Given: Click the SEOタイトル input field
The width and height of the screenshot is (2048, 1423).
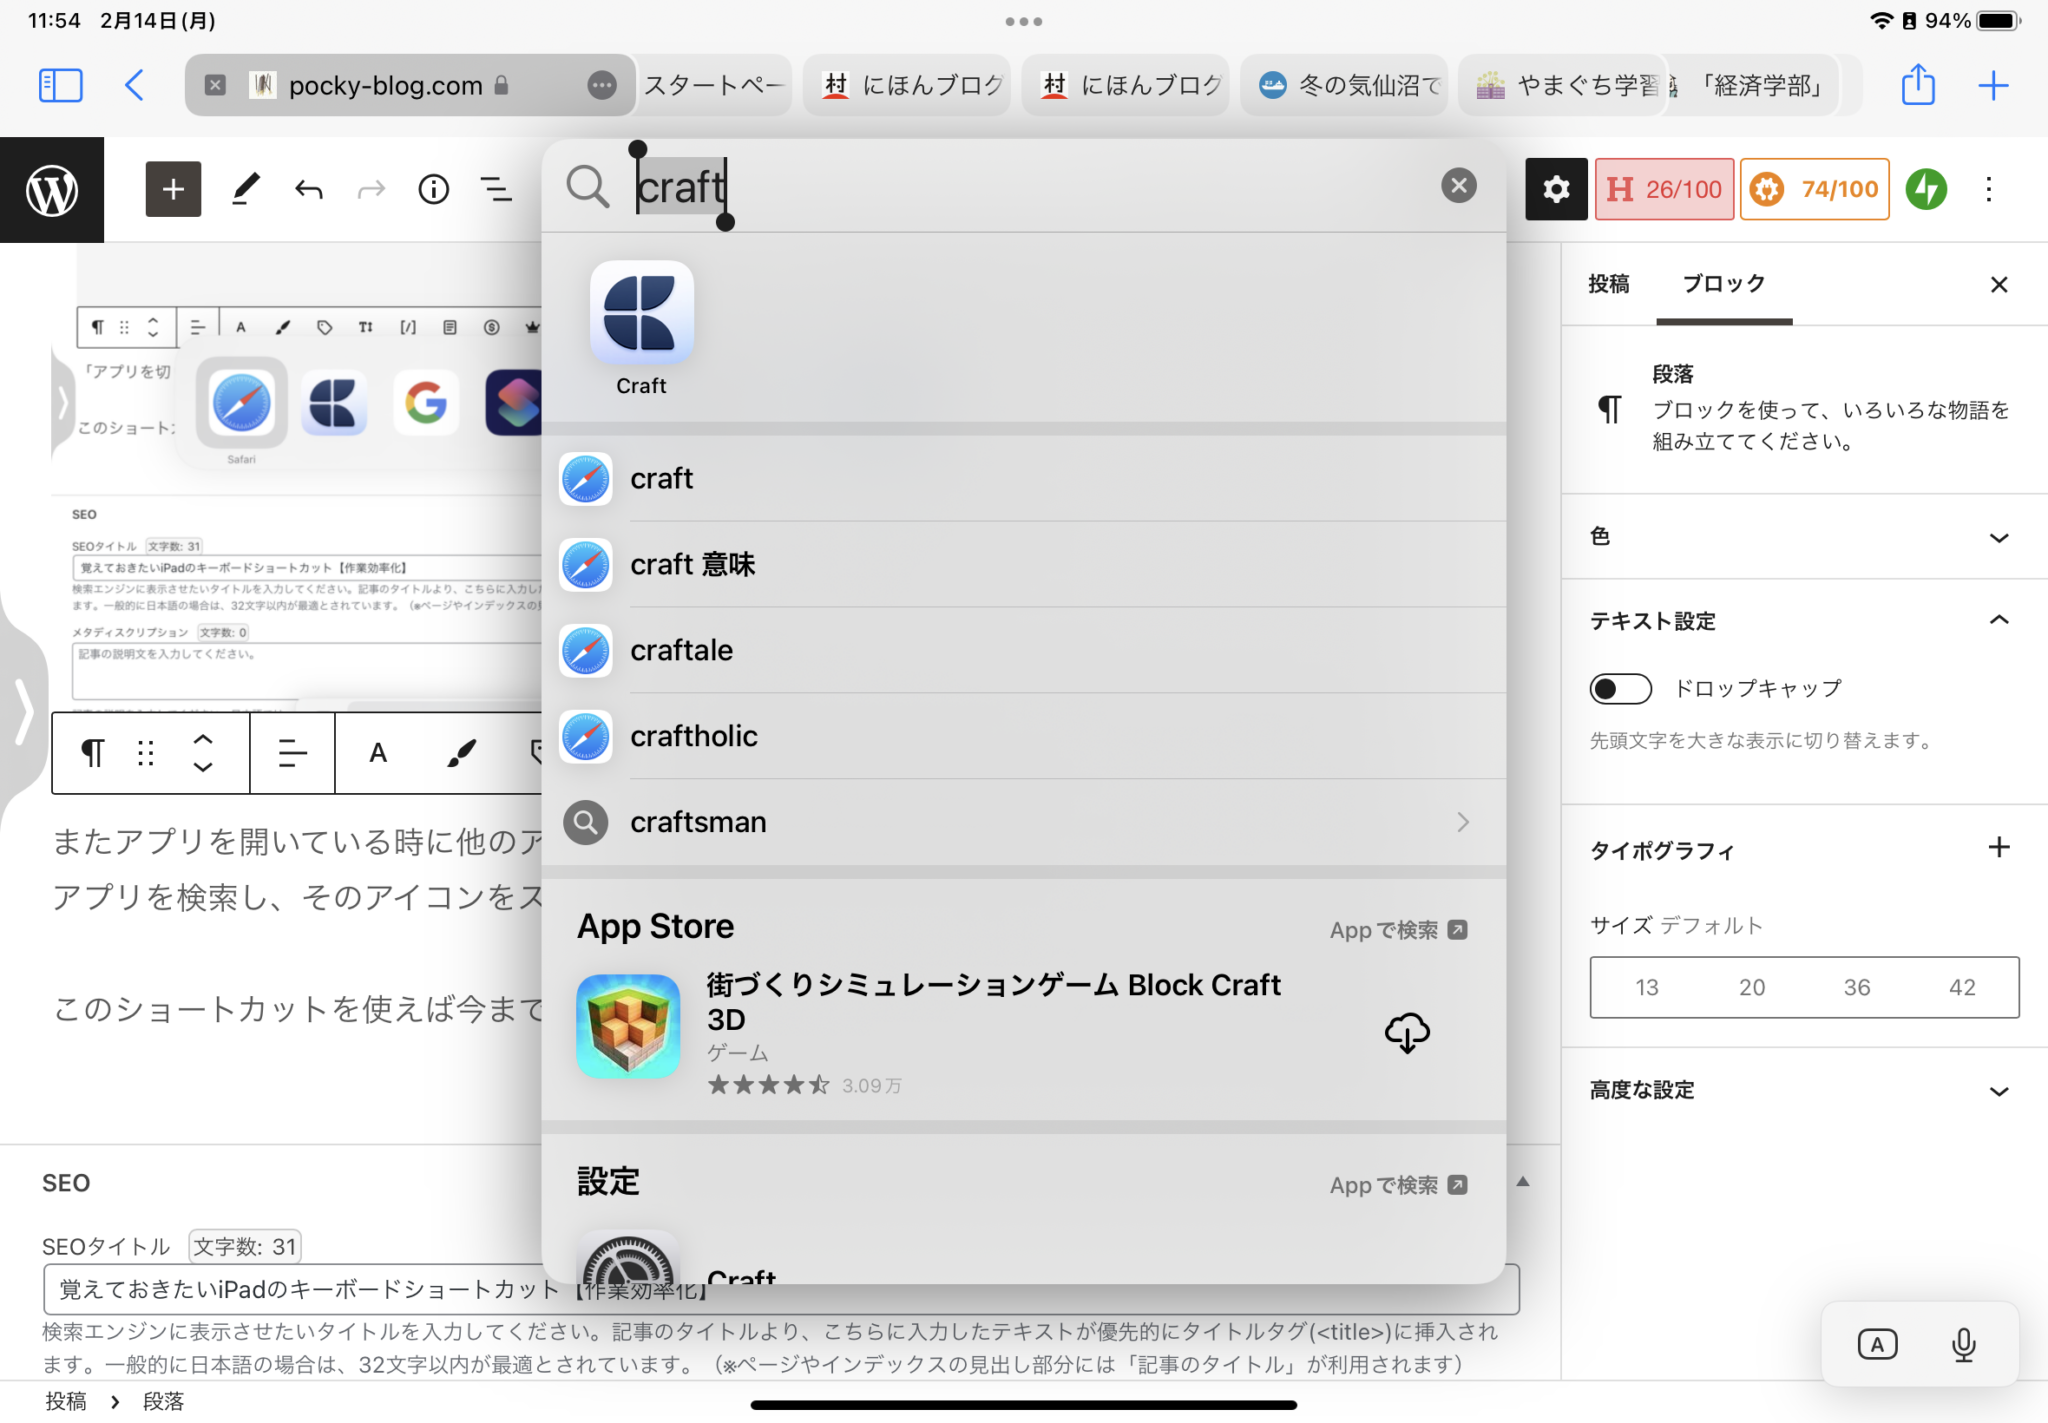Looking at the screenshot, I should pos(781,1289).
